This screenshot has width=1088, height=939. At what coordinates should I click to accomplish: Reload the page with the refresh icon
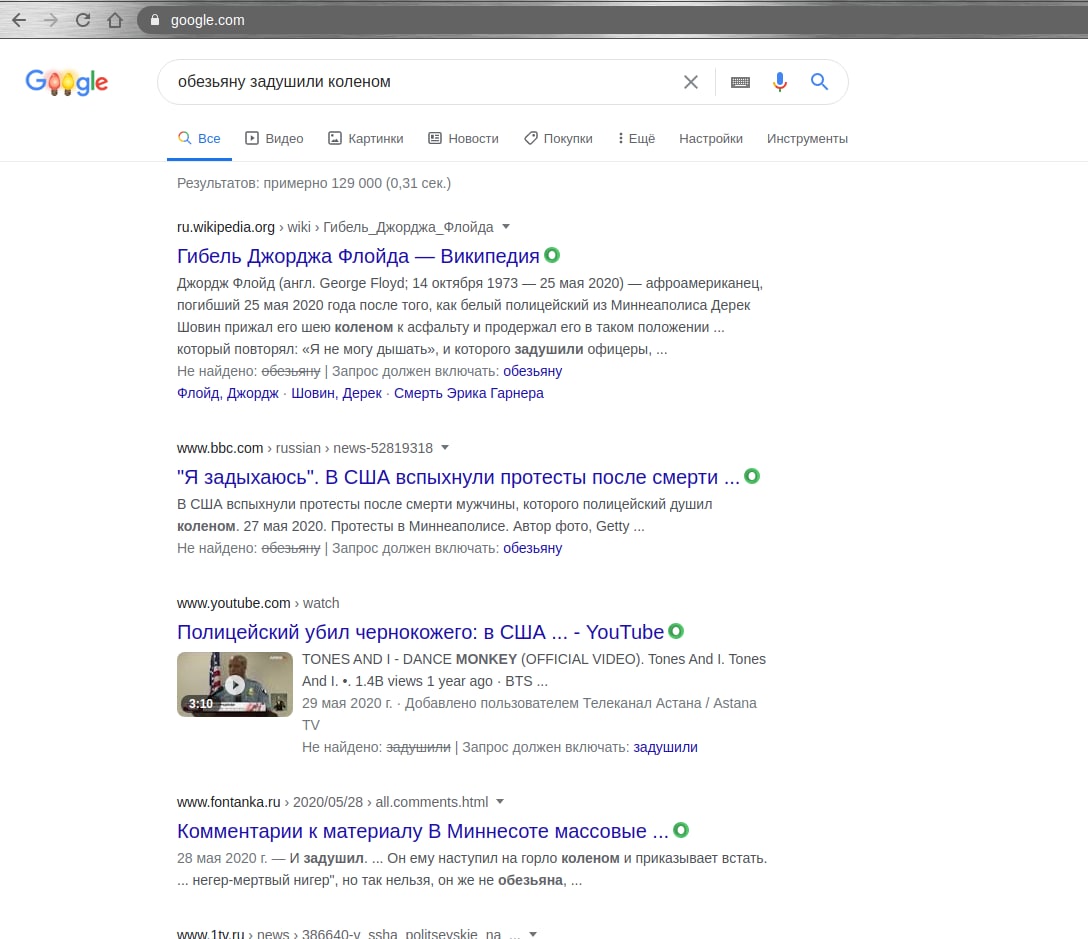click(x=83, y=20)
